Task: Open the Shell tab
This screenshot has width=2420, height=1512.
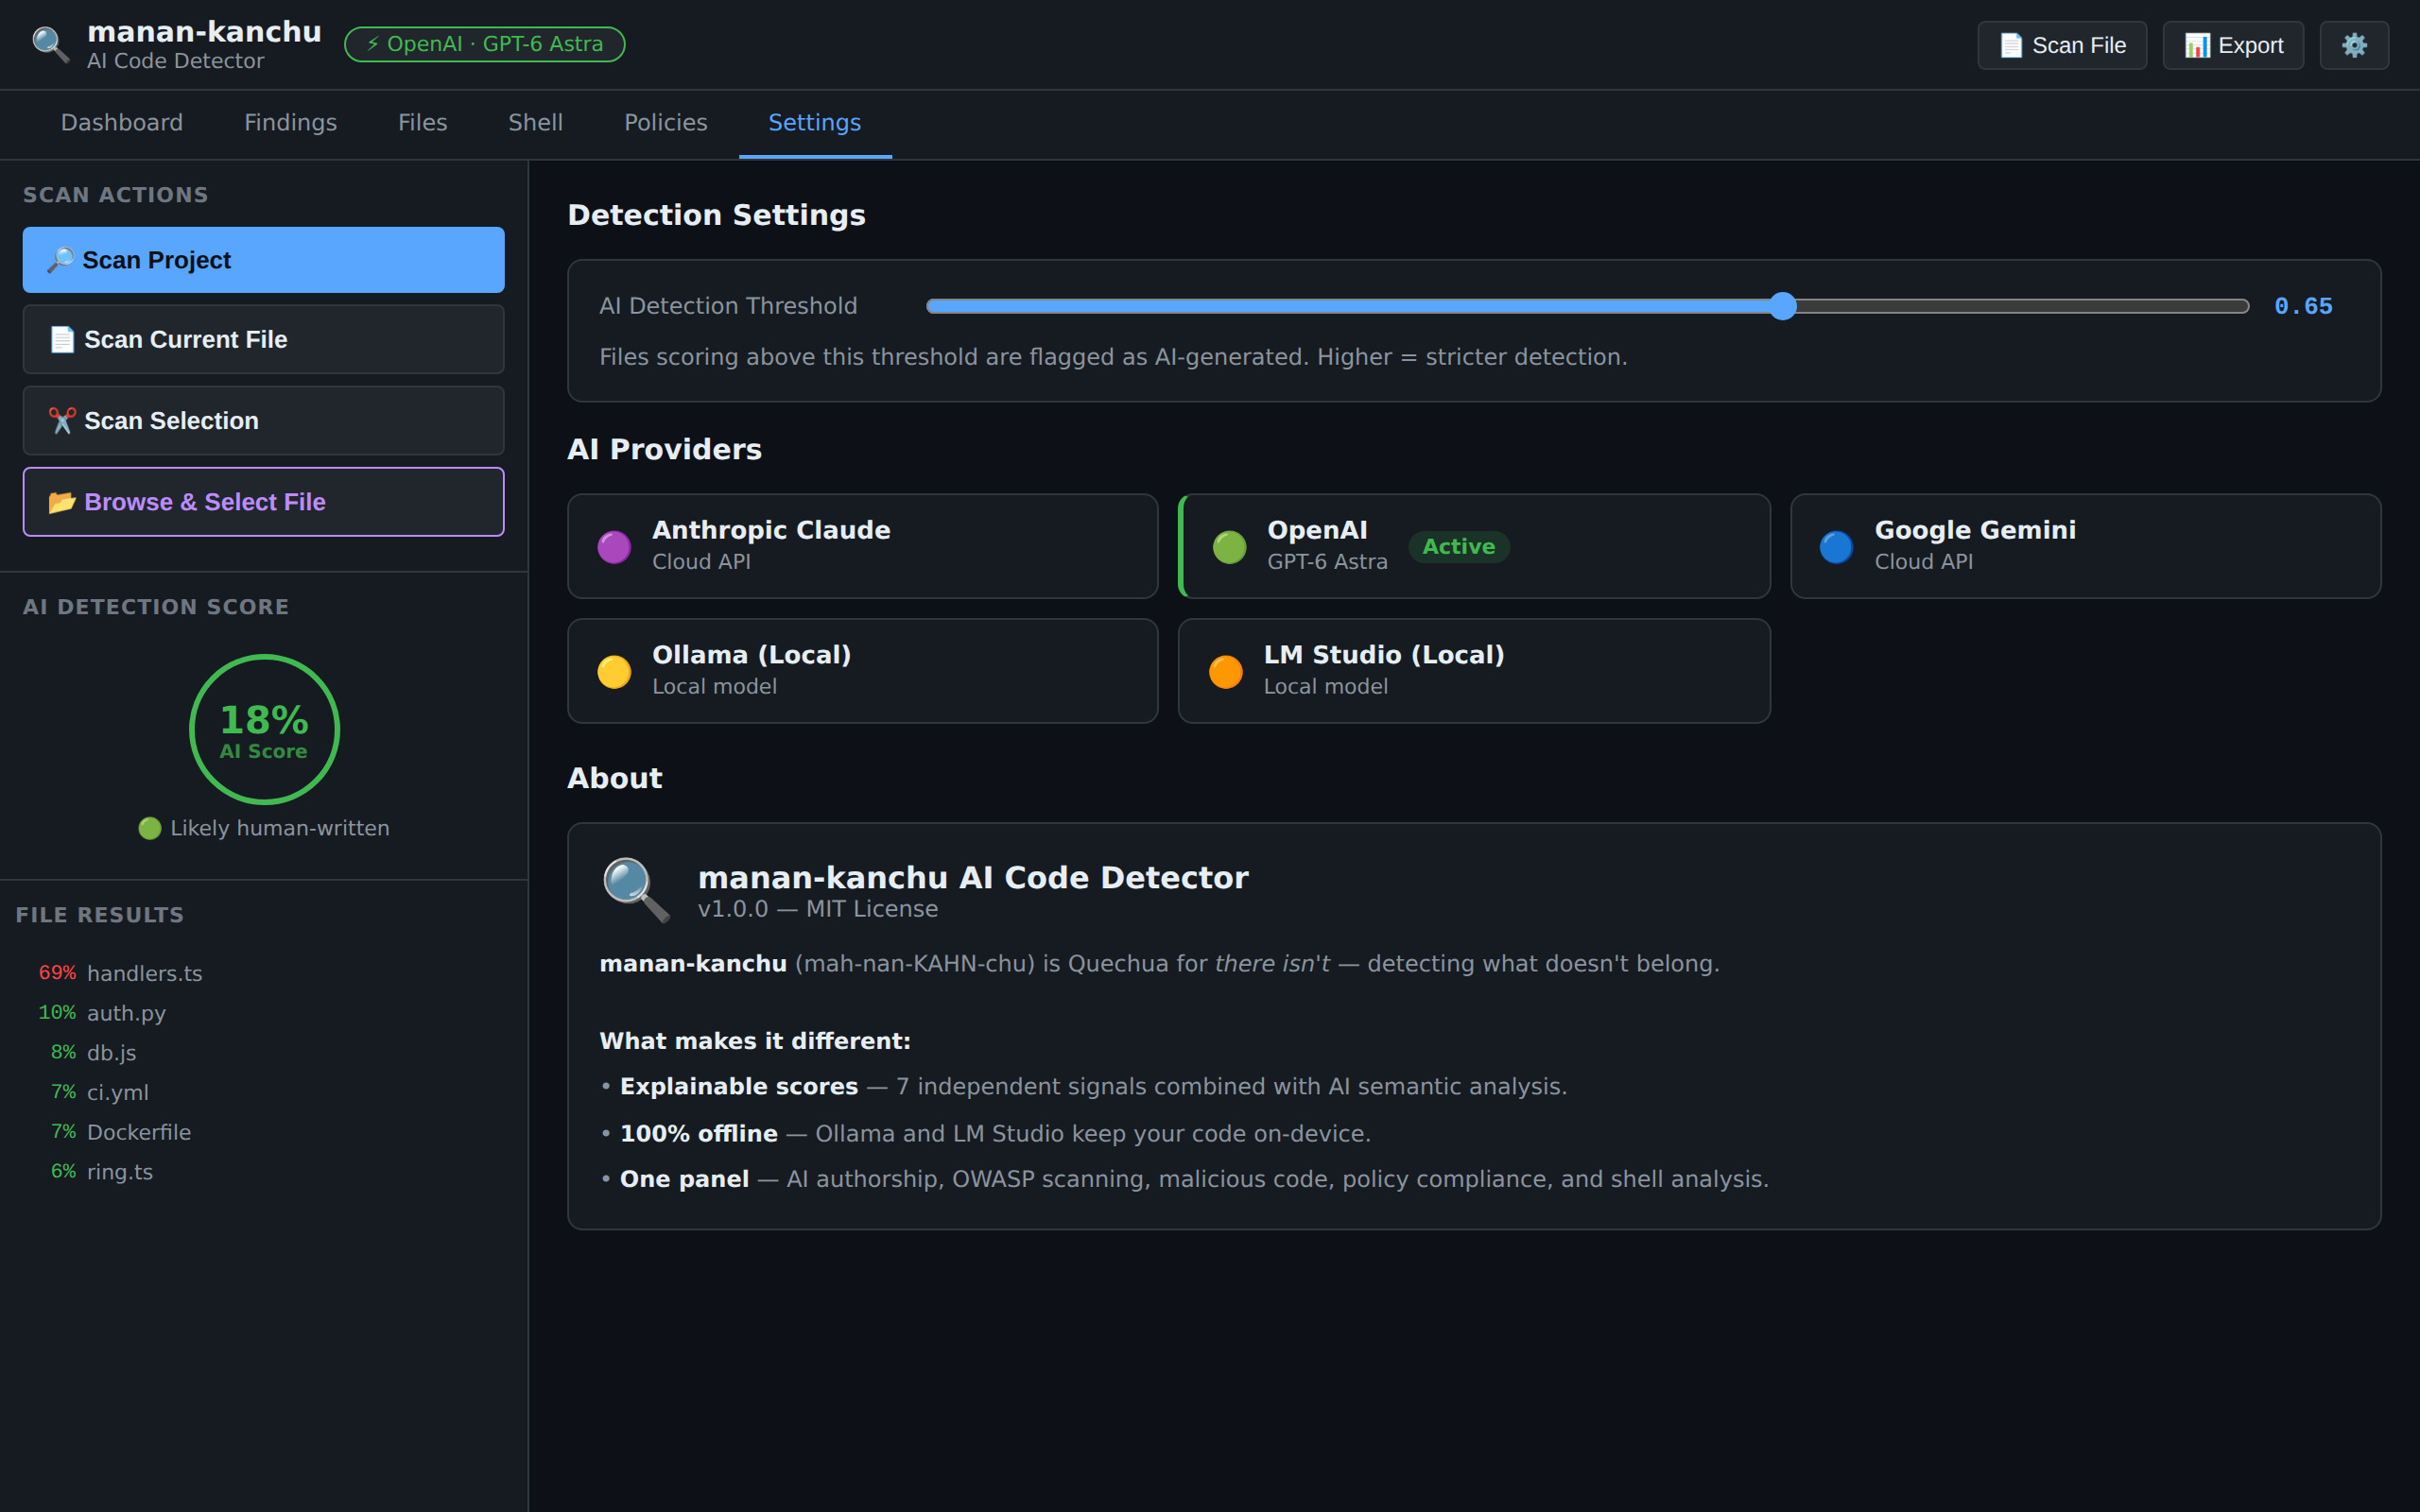Action: click(536, 123)
